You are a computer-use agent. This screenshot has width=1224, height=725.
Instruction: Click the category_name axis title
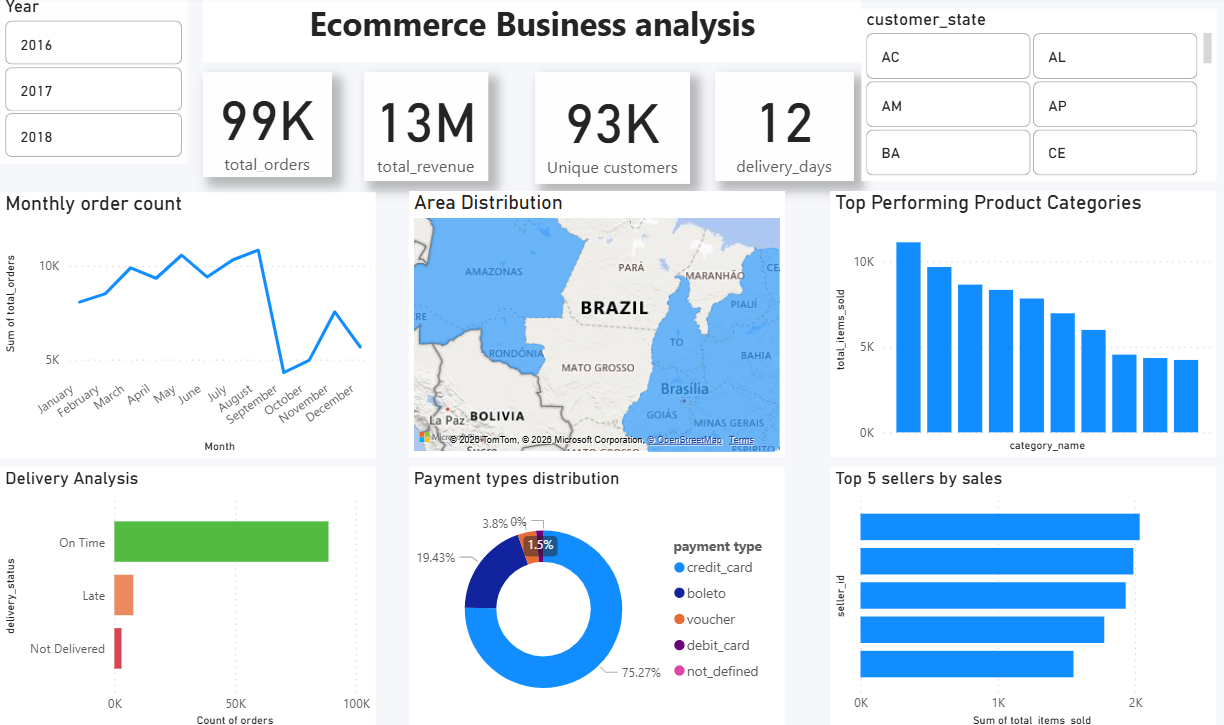[1047, 445]
